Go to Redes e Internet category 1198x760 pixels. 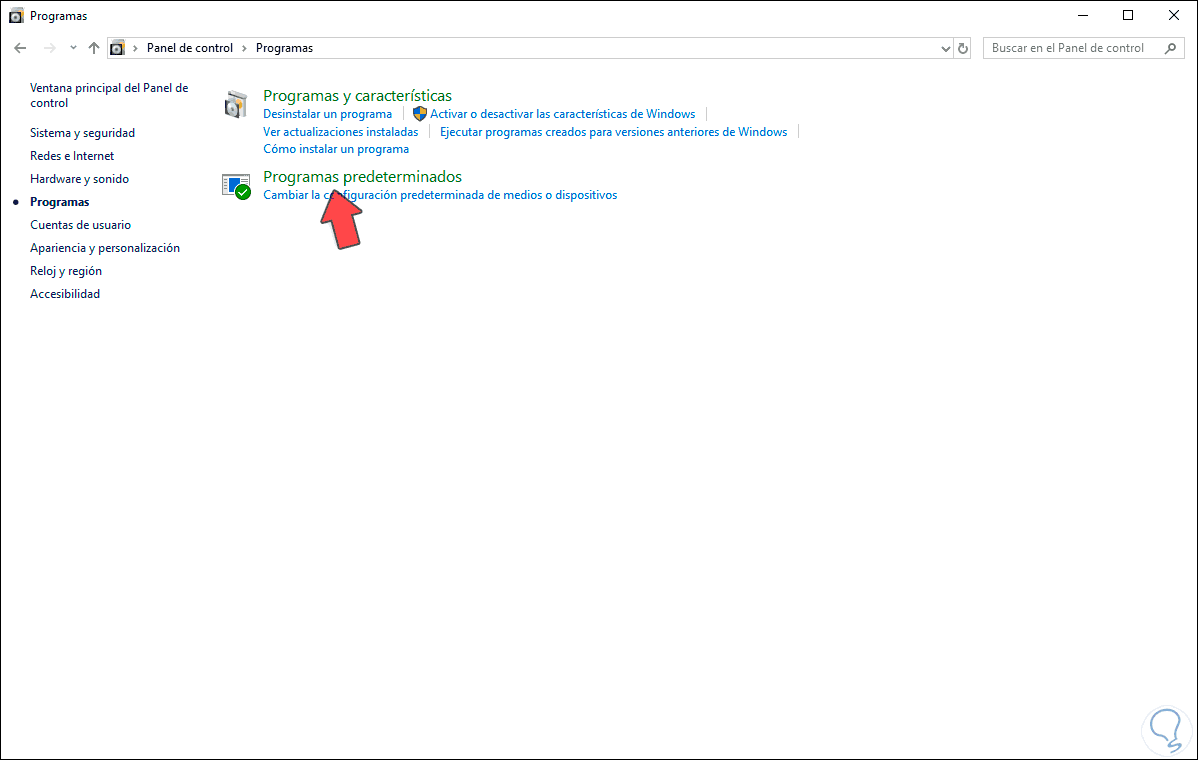tap(72, 156)
